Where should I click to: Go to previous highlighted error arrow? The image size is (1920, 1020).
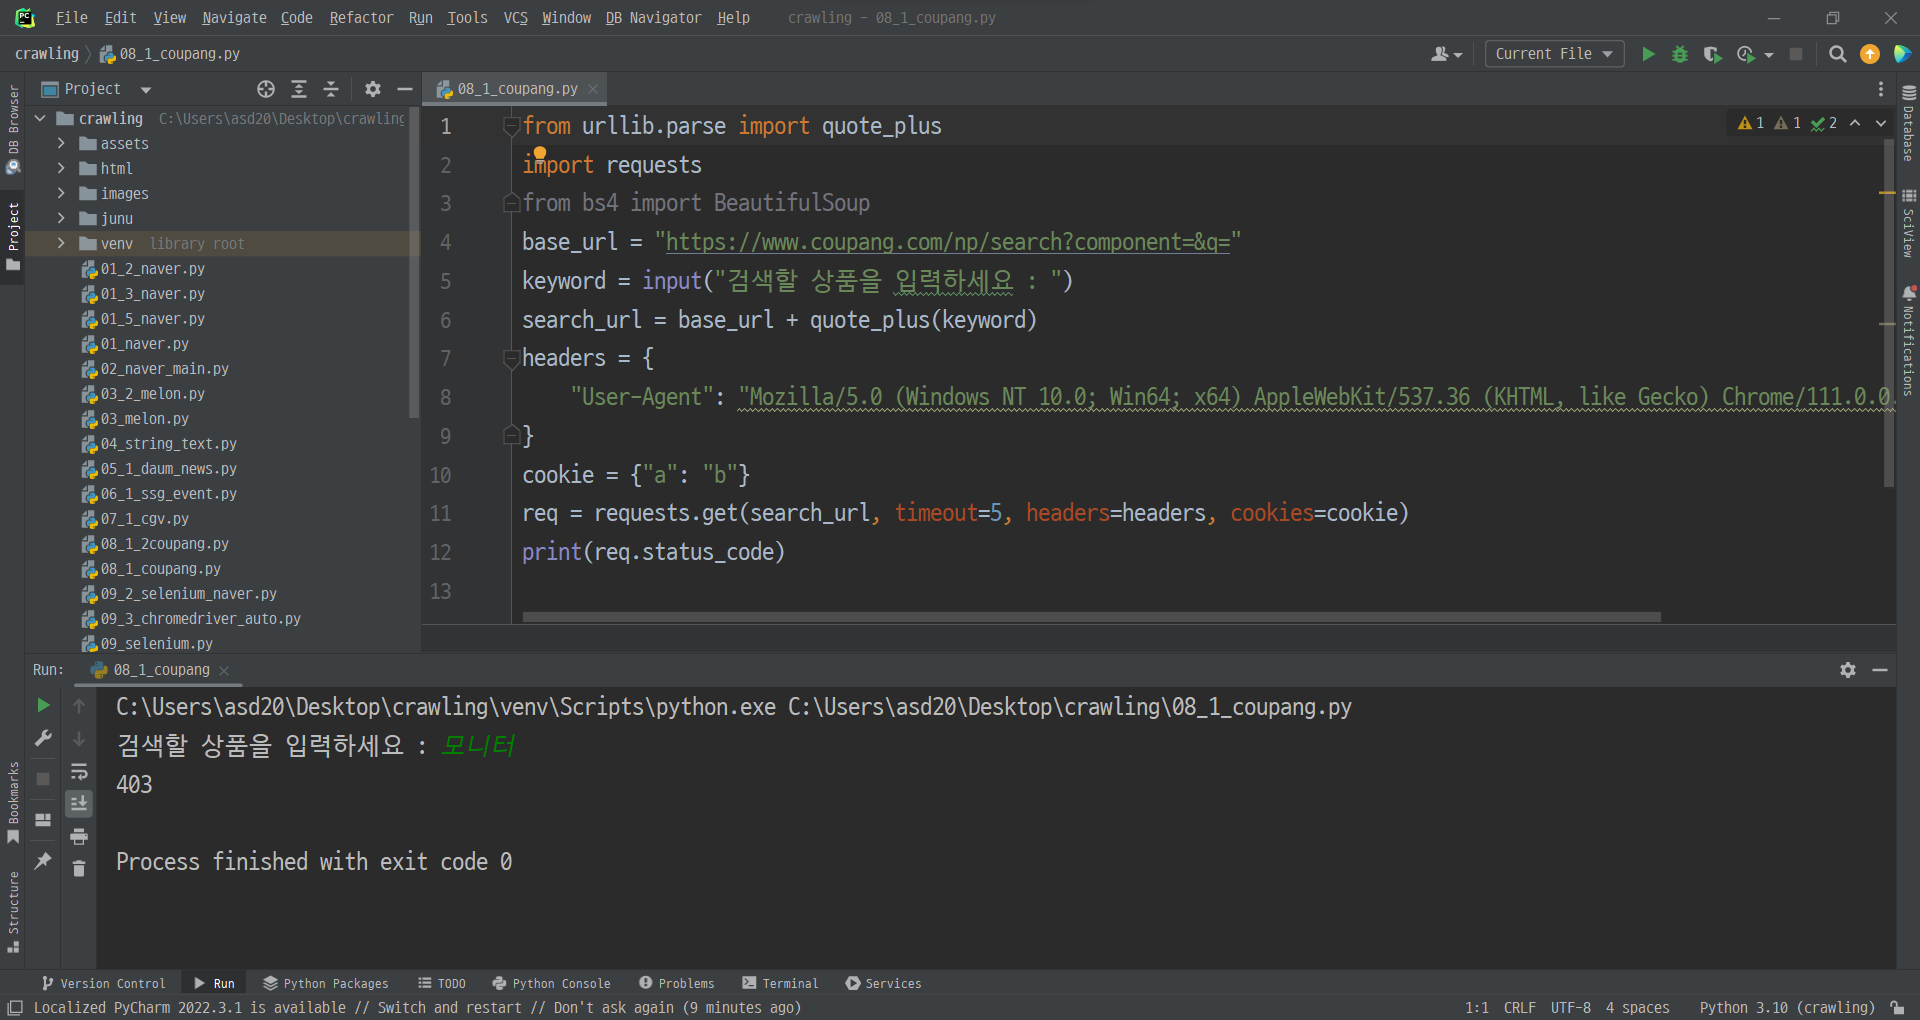click(x=1855, y=123)
